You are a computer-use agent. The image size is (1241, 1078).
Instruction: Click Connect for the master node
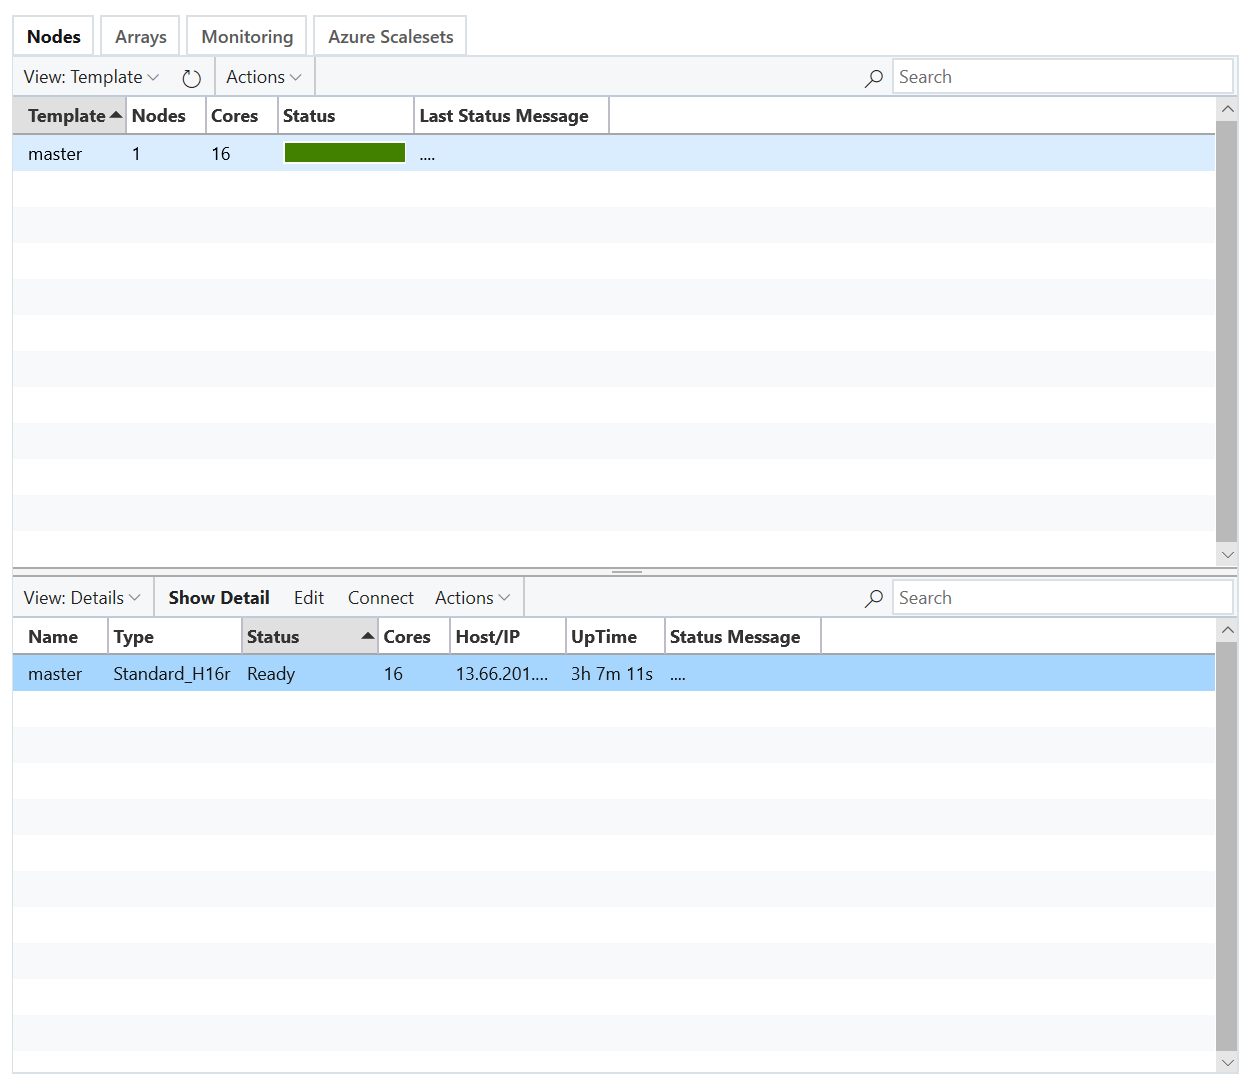pyautogui.click(x=380, y=597)
